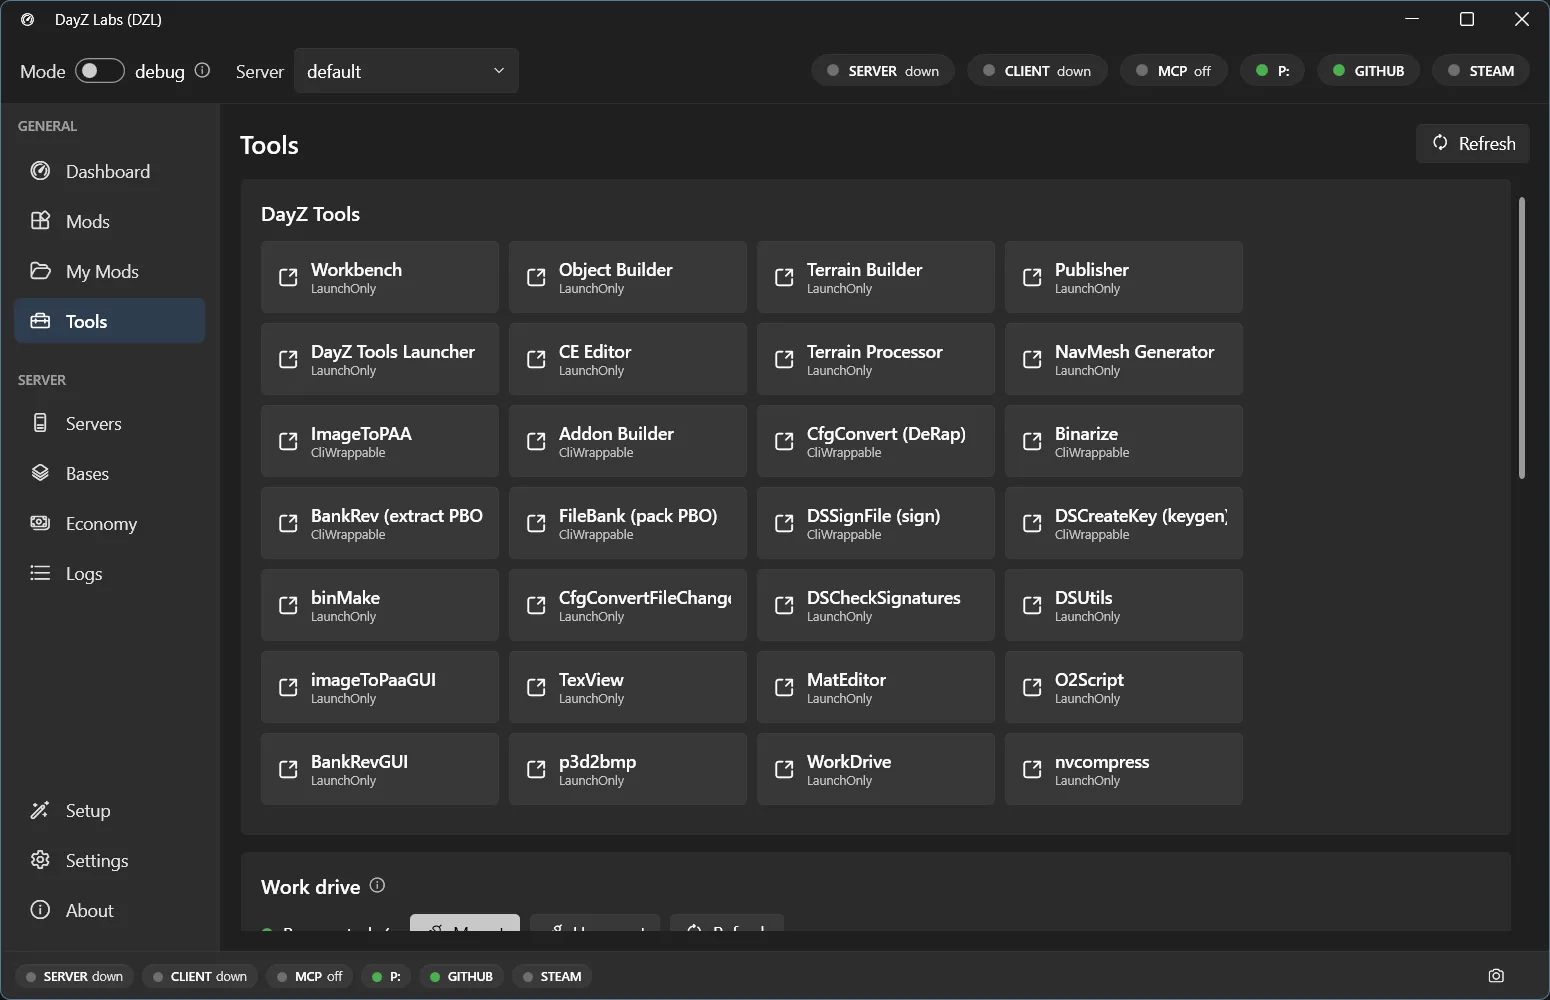Click the bottom SERVER down status entry
The image size is (1550, 1000).
pos(74,976)
